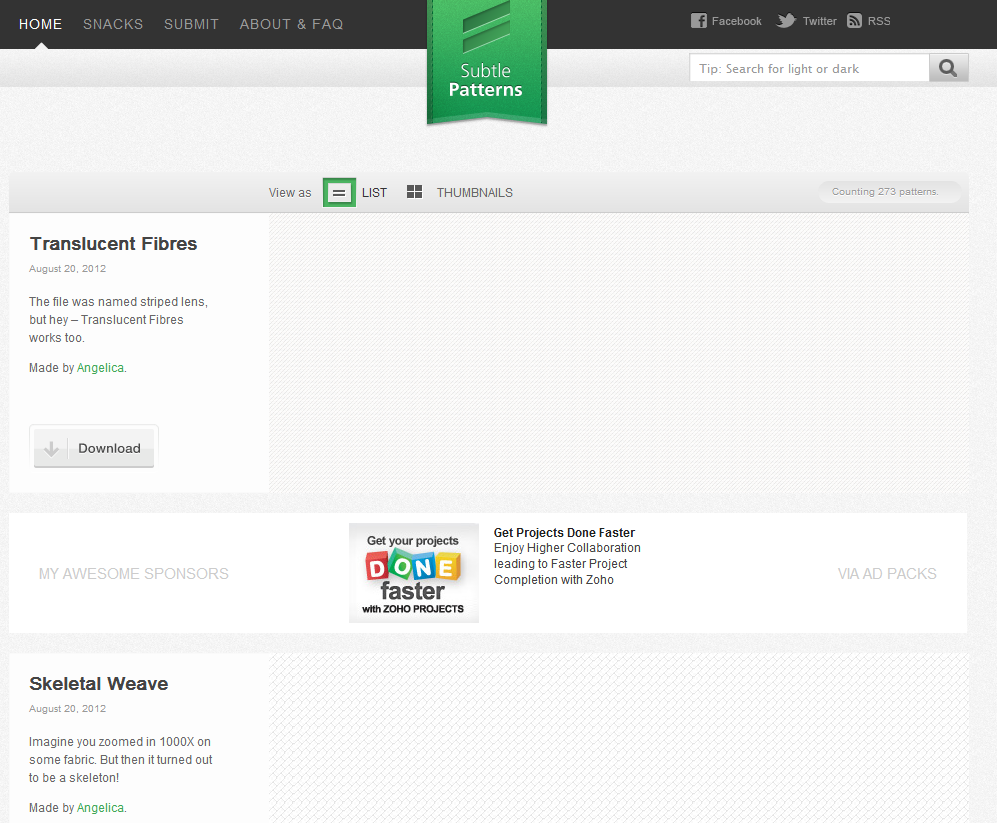
Task: Click the Facebook text link
Action: [736, 21]
